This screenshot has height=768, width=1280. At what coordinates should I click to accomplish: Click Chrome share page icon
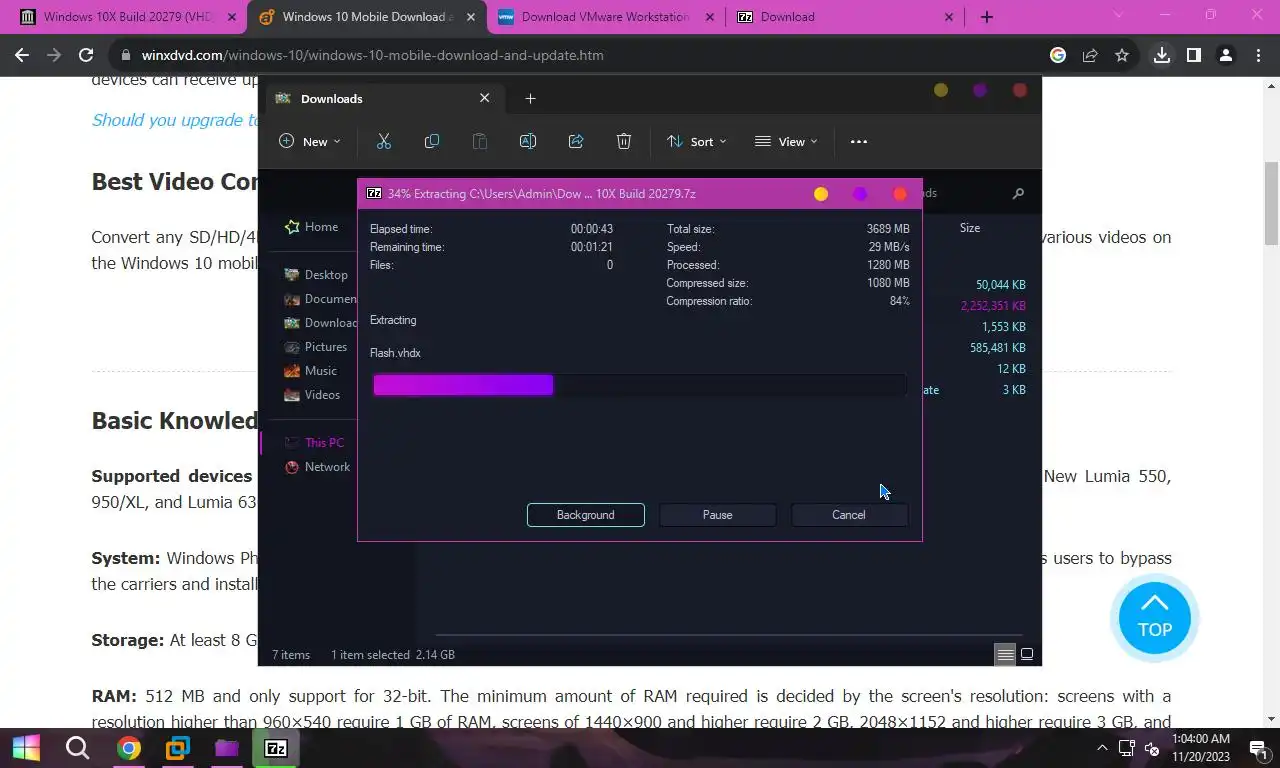[1090, 56]
